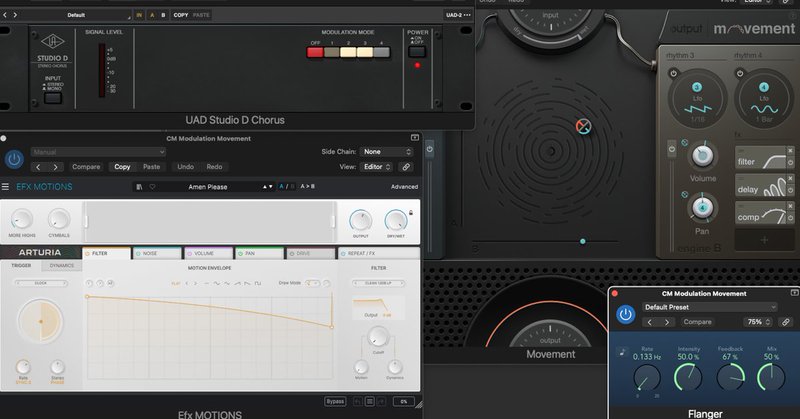
Task: Click the Flanger Feedback knob
Action: click(730, 378)
